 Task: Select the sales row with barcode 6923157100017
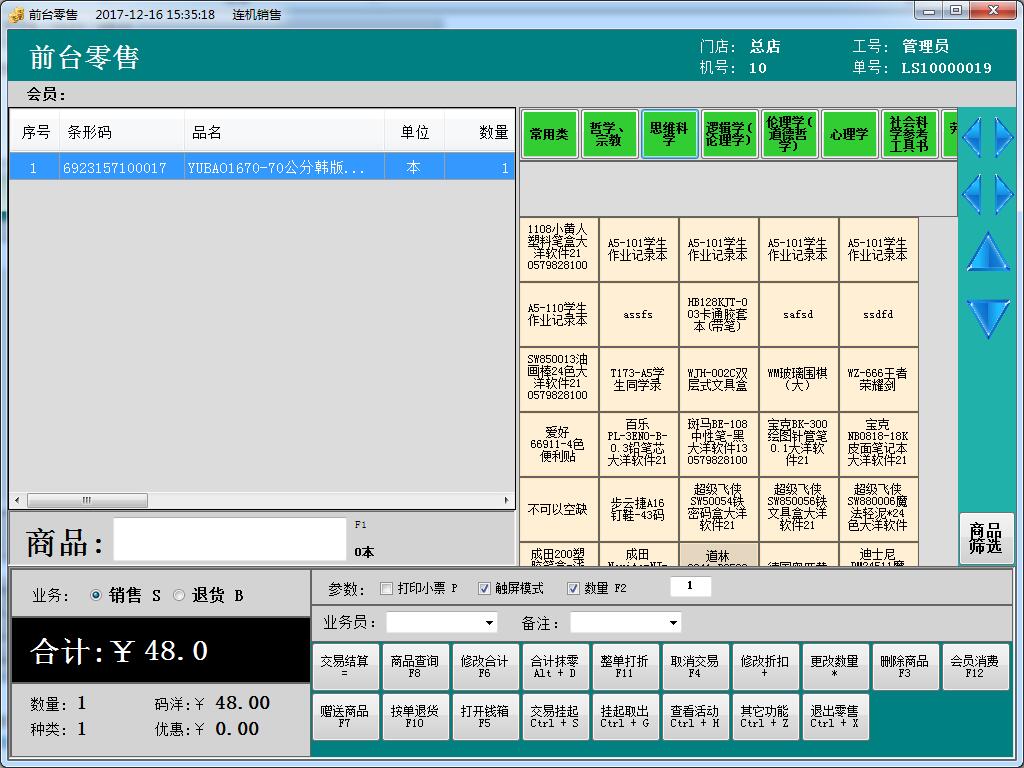click(x=262, y=167)
